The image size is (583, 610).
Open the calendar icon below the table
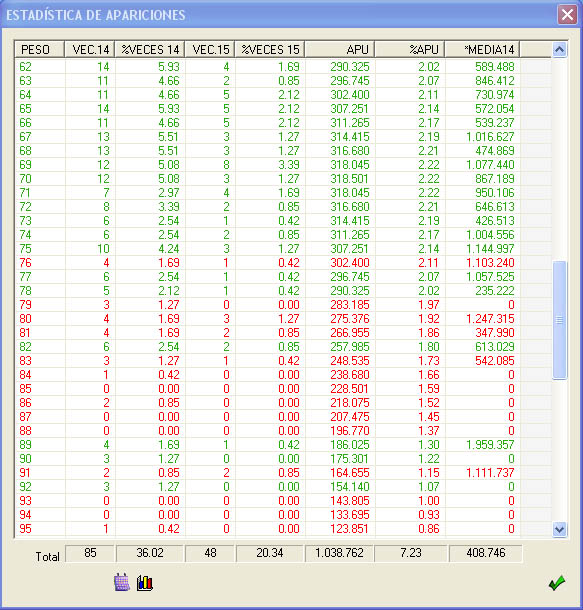[x=122, y=582]
